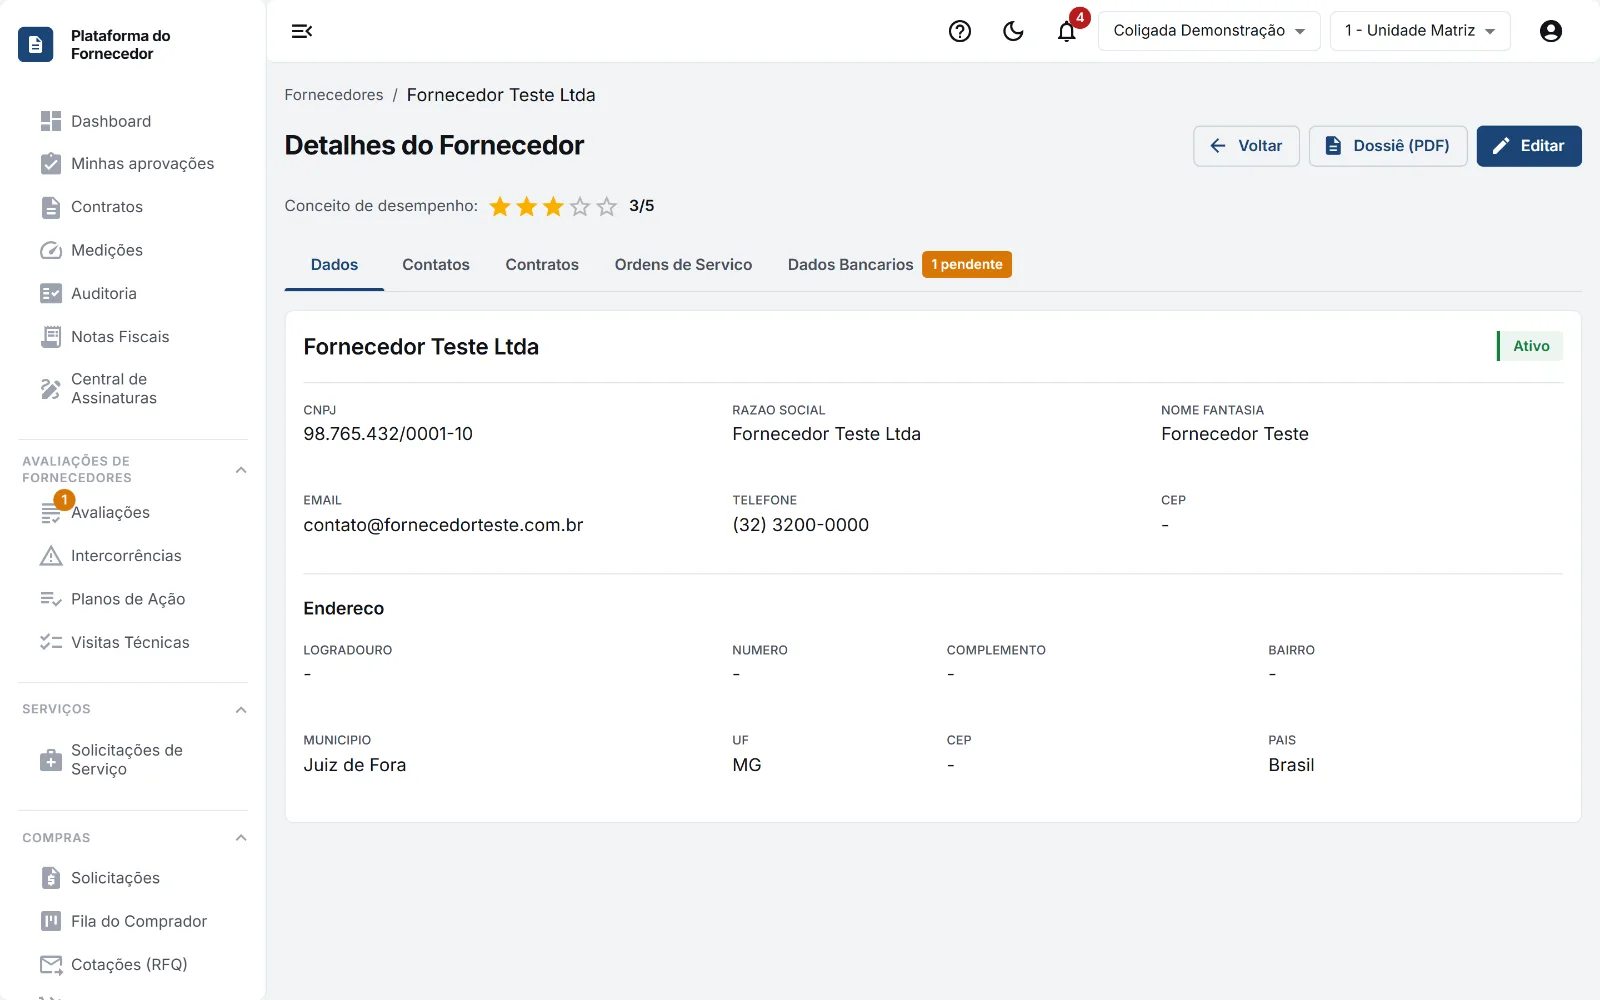This screenshot has height=1000, width=1600.
Task: Click the Contratos document icon
Action: click(x=51, y=207)
